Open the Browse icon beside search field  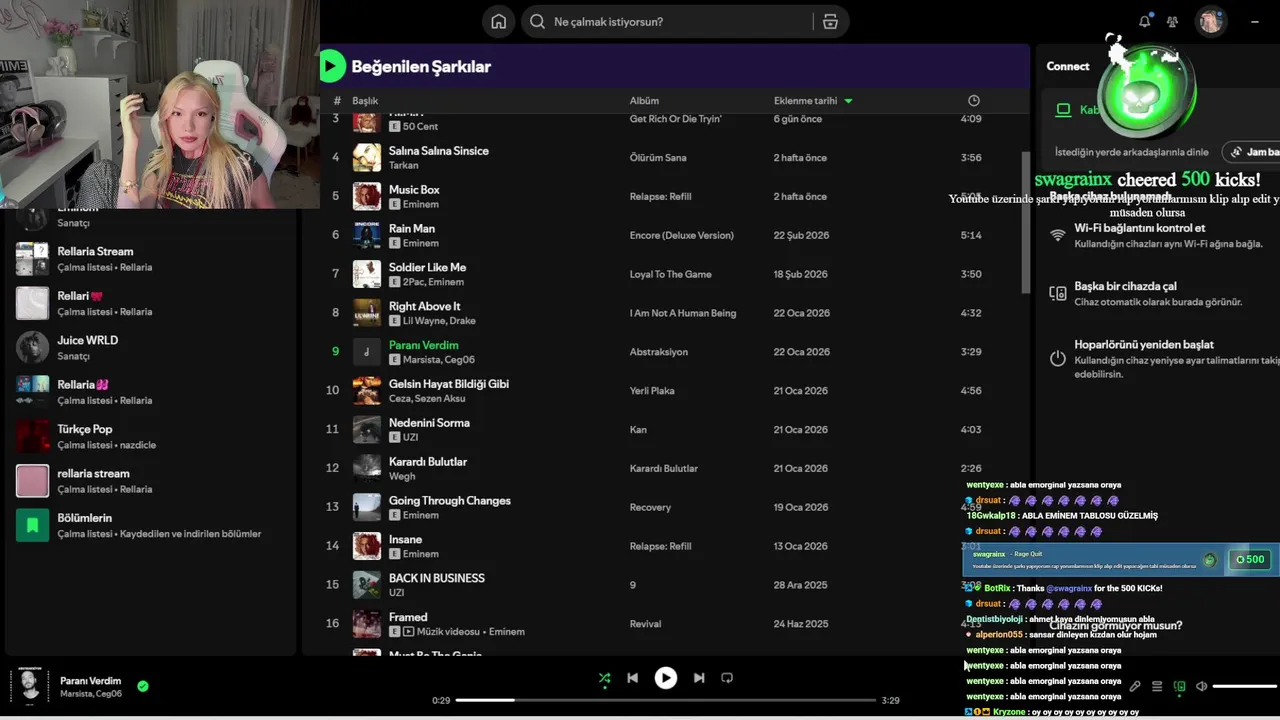tap(830, 22)
